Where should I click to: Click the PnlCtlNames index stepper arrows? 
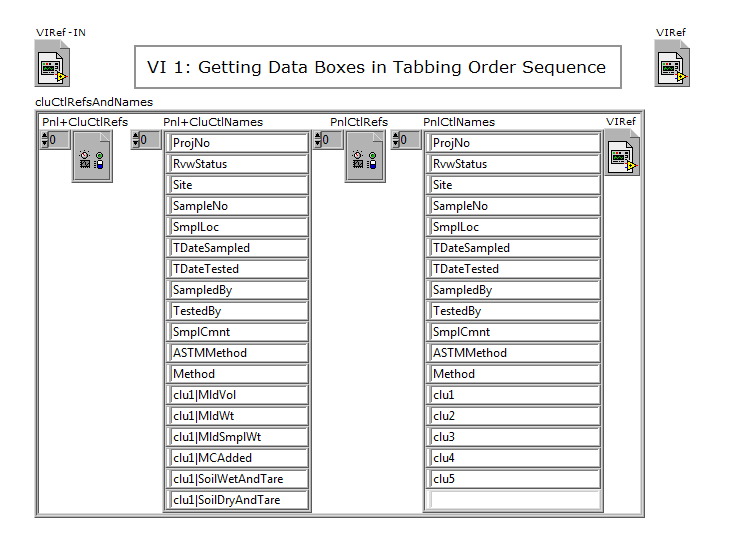(x=396, y=140)
